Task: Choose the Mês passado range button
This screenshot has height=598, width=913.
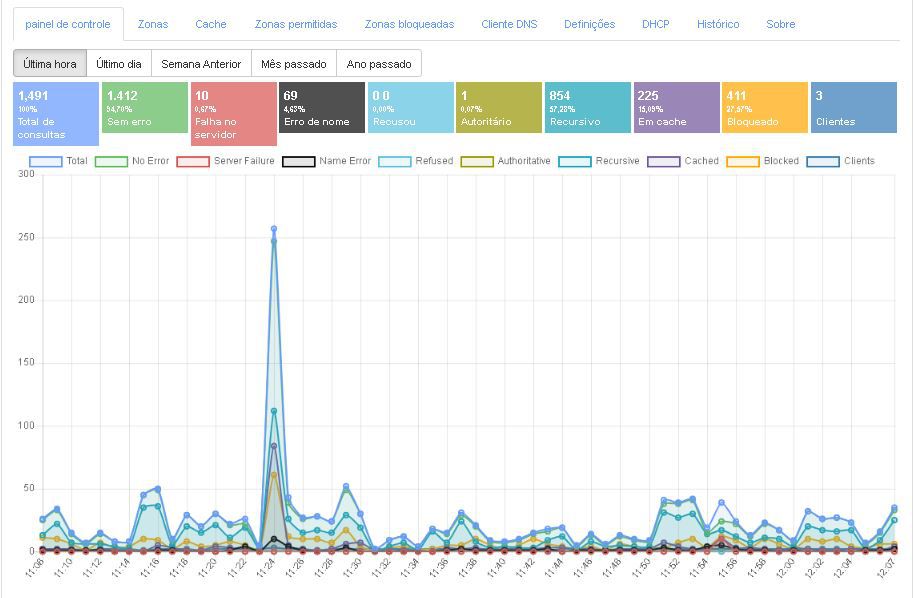Action: point(294,64)
